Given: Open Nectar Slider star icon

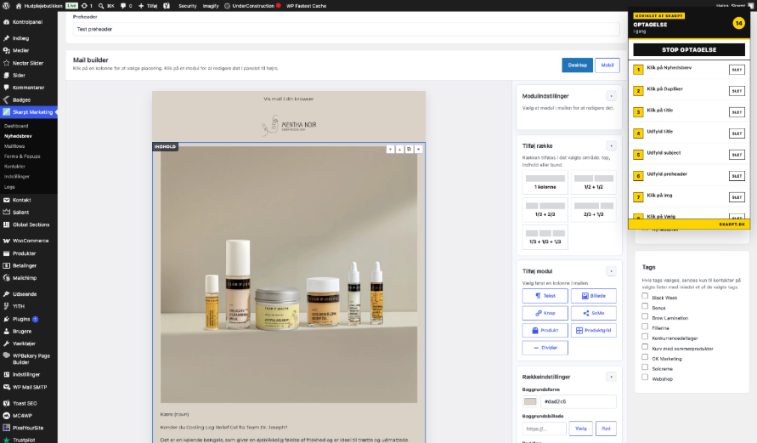Looking at the screenshot, I should (6, 63).
